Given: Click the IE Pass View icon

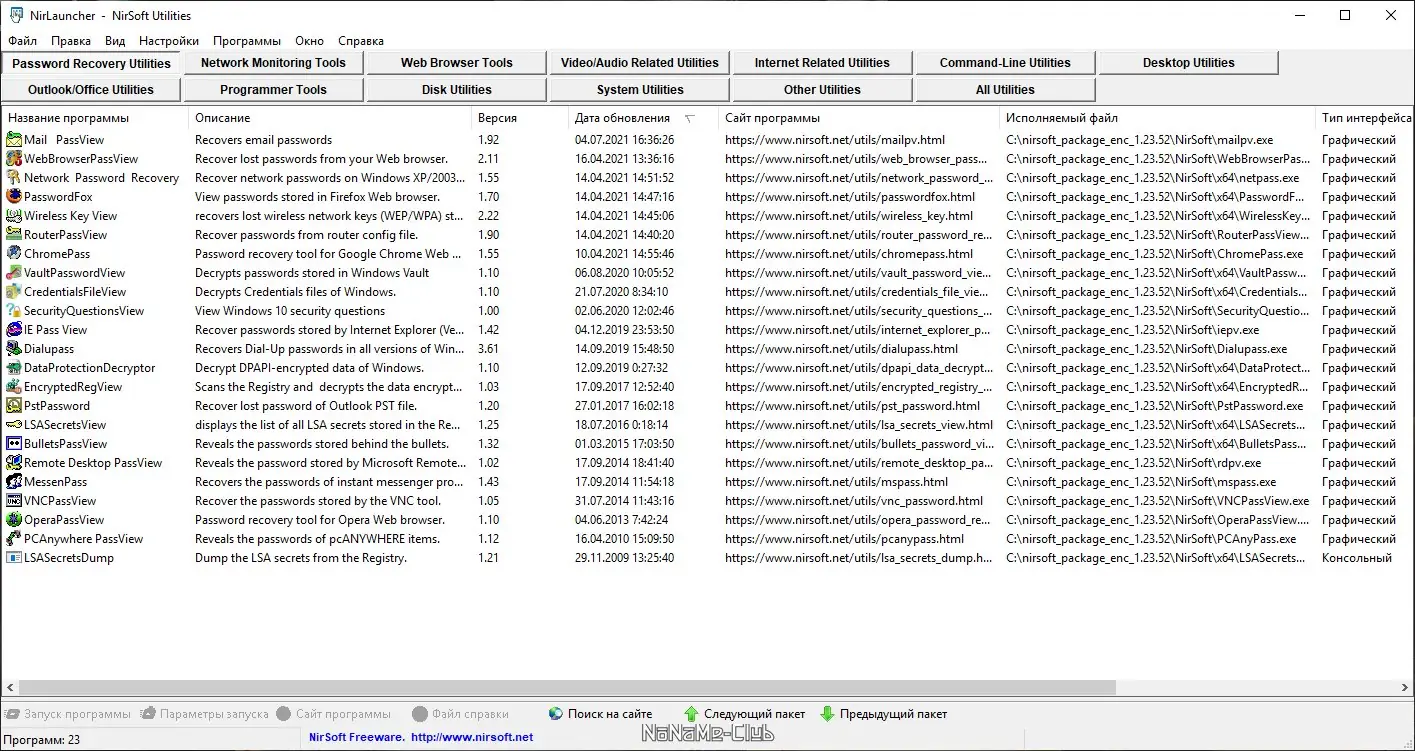Looking at the screenshot, I should tap(14, 330).
